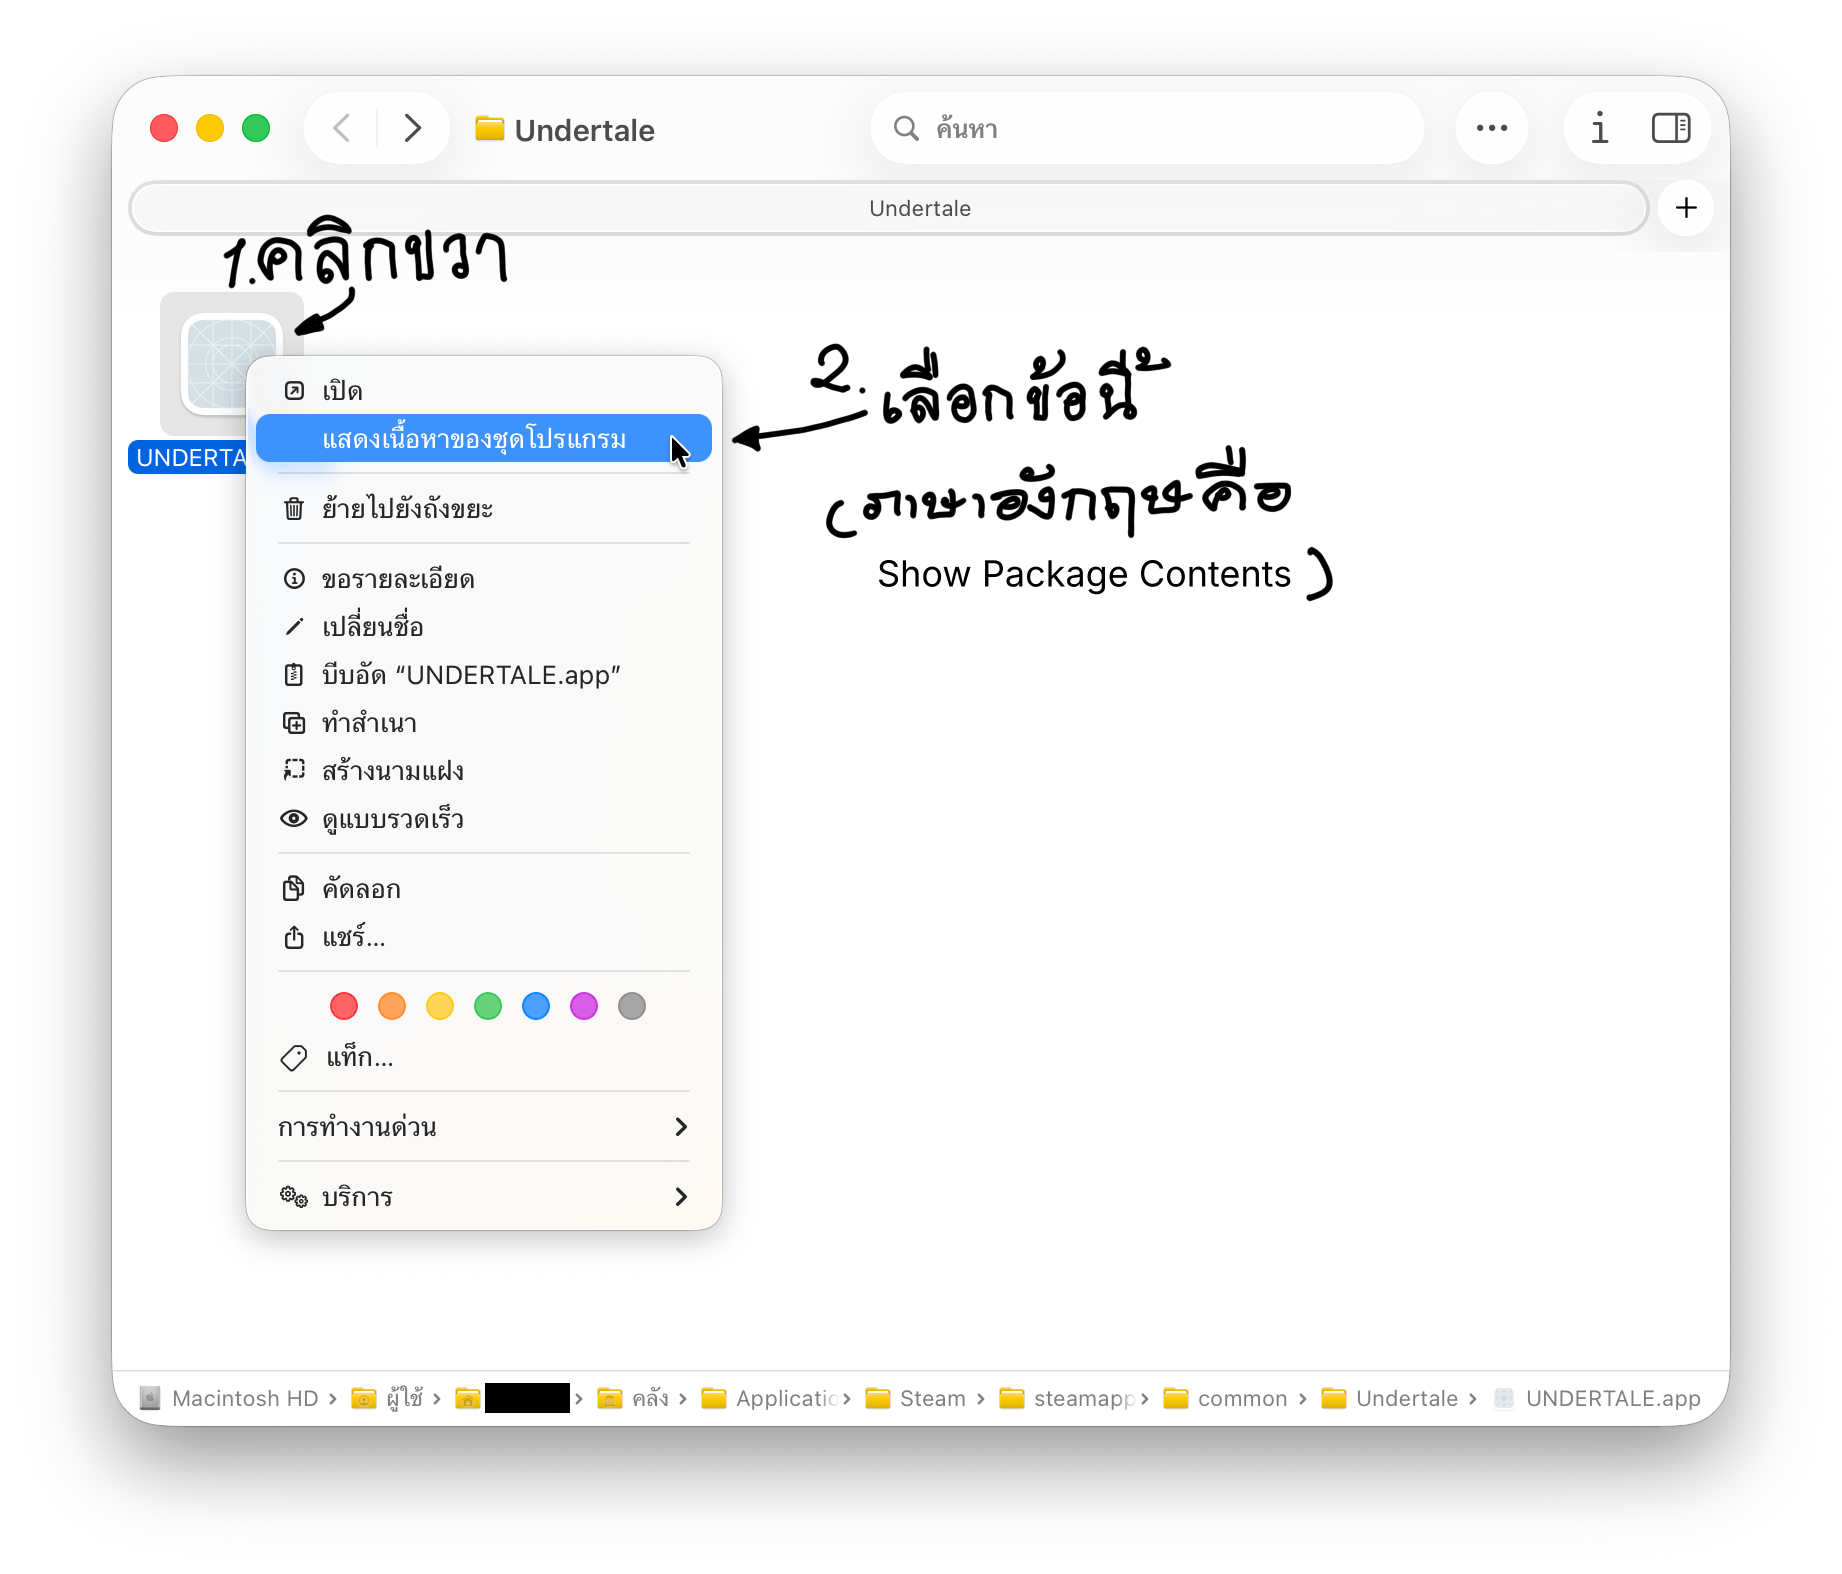Click steamapps folder in the path bar

pos(1068,1398)
